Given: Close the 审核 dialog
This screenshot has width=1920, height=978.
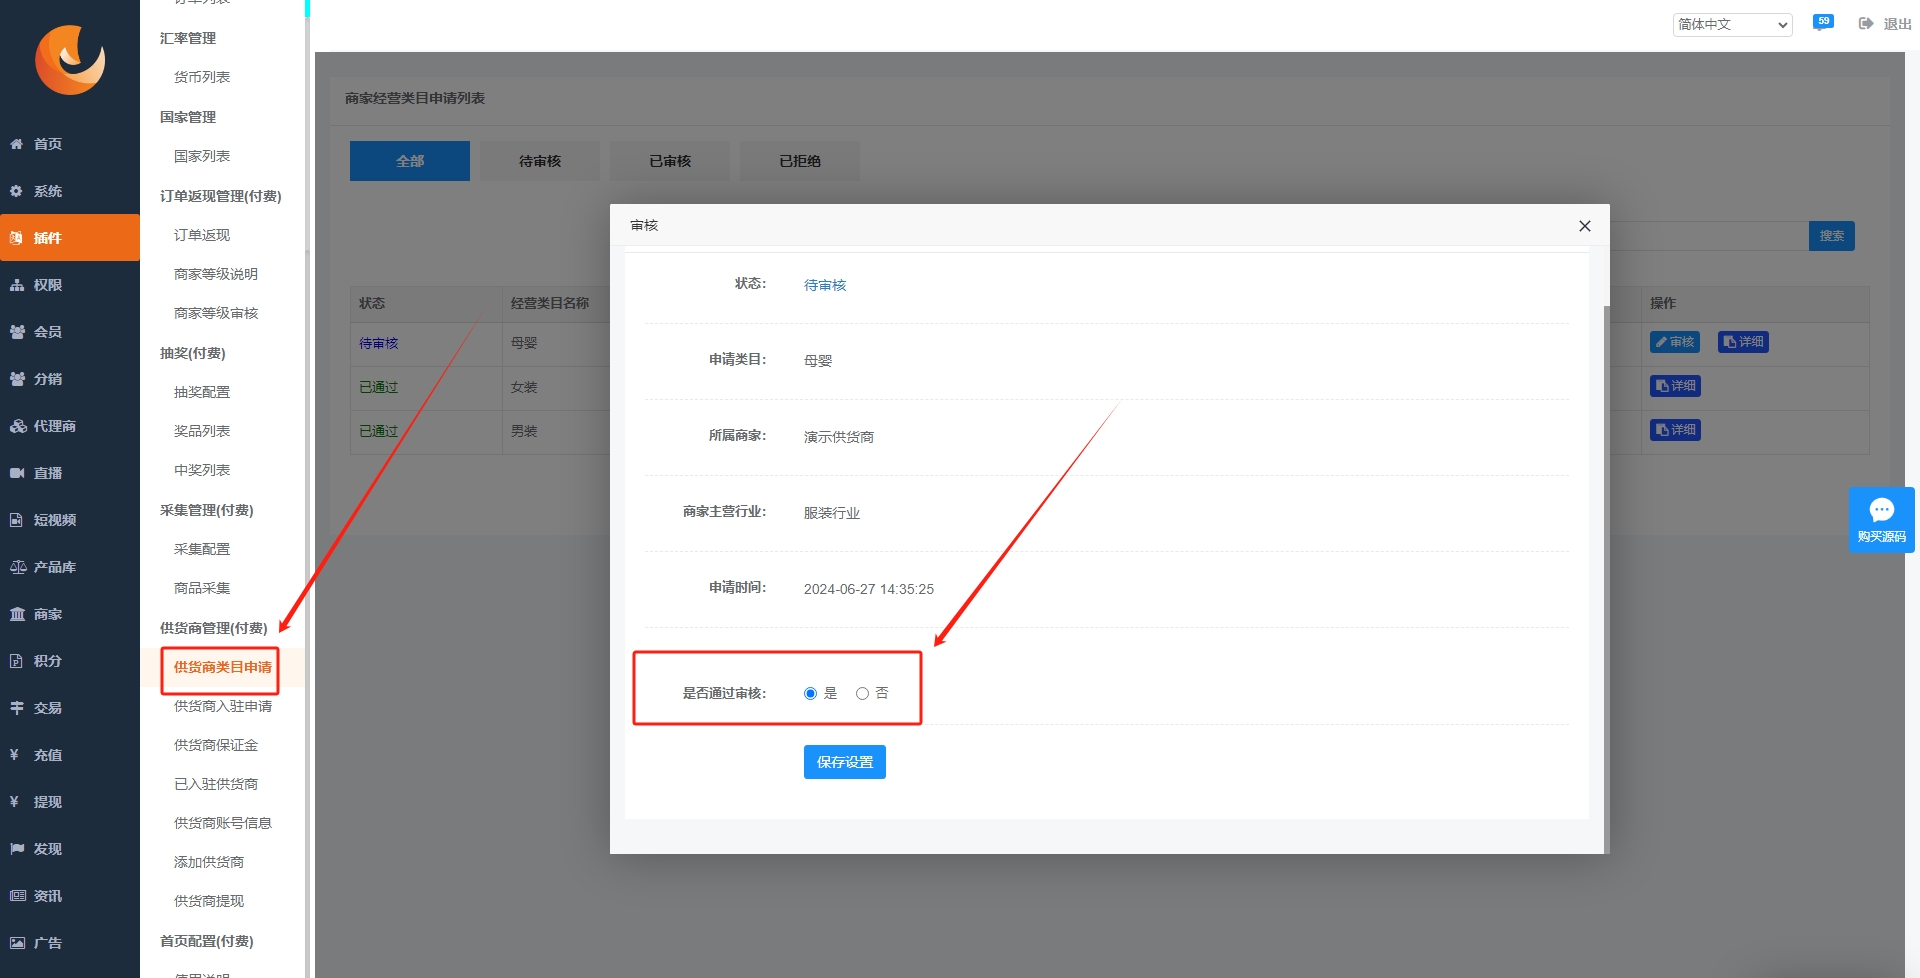Looking at the screenshot, I should (1584, 226).
